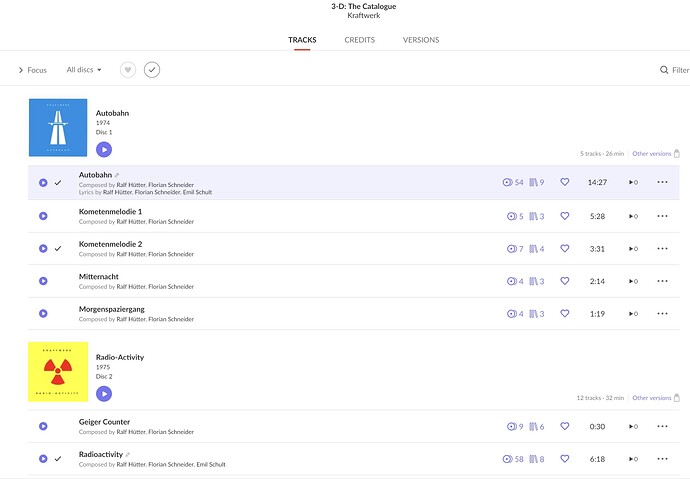The height and width of the screenshot is (479, 690).
Task: Click link icon next to Radioactivity title
Action: (128, 455)
